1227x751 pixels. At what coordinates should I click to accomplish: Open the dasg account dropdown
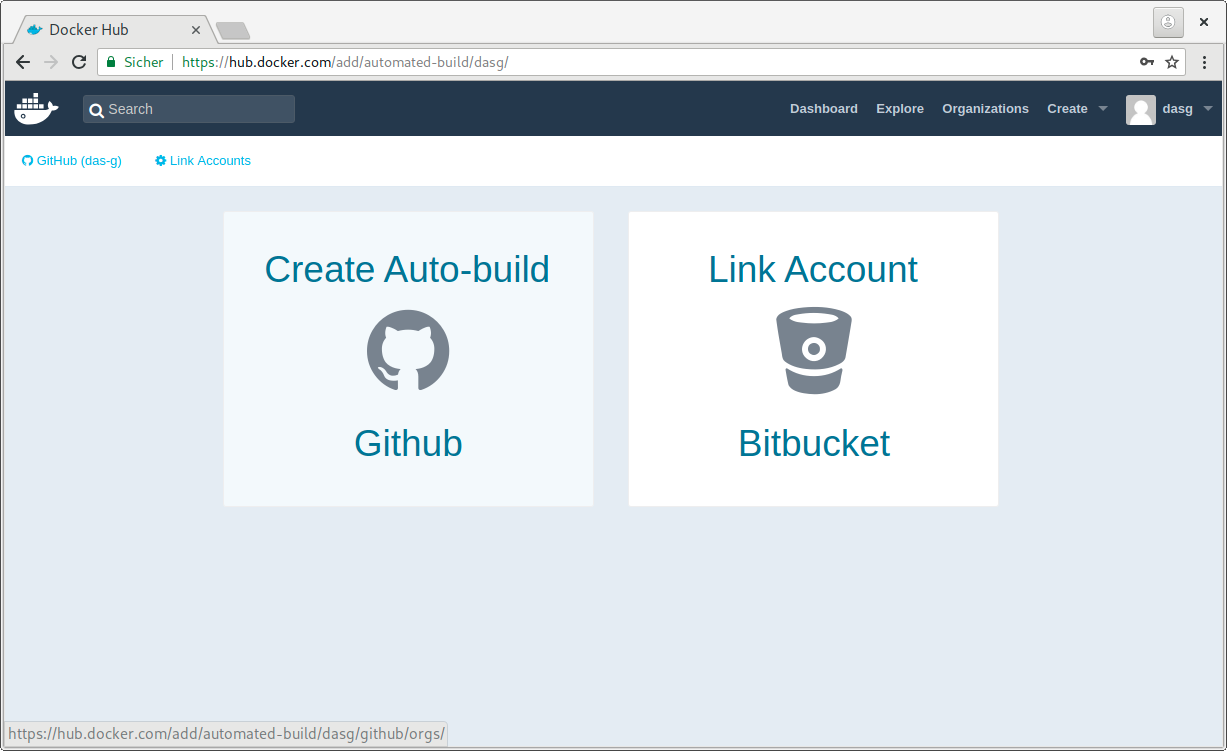pos(1185,109)
